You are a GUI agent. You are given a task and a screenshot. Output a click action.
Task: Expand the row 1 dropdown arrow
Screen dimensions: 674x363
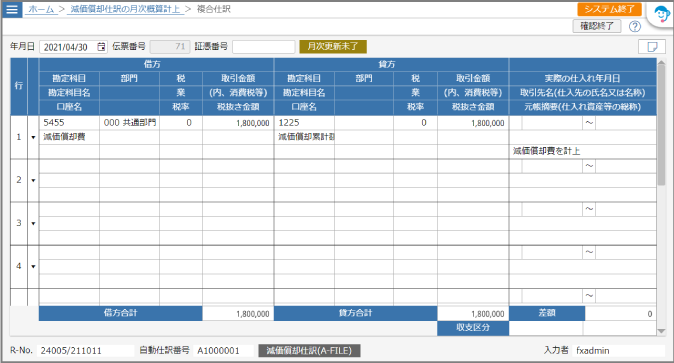(33, 137)
